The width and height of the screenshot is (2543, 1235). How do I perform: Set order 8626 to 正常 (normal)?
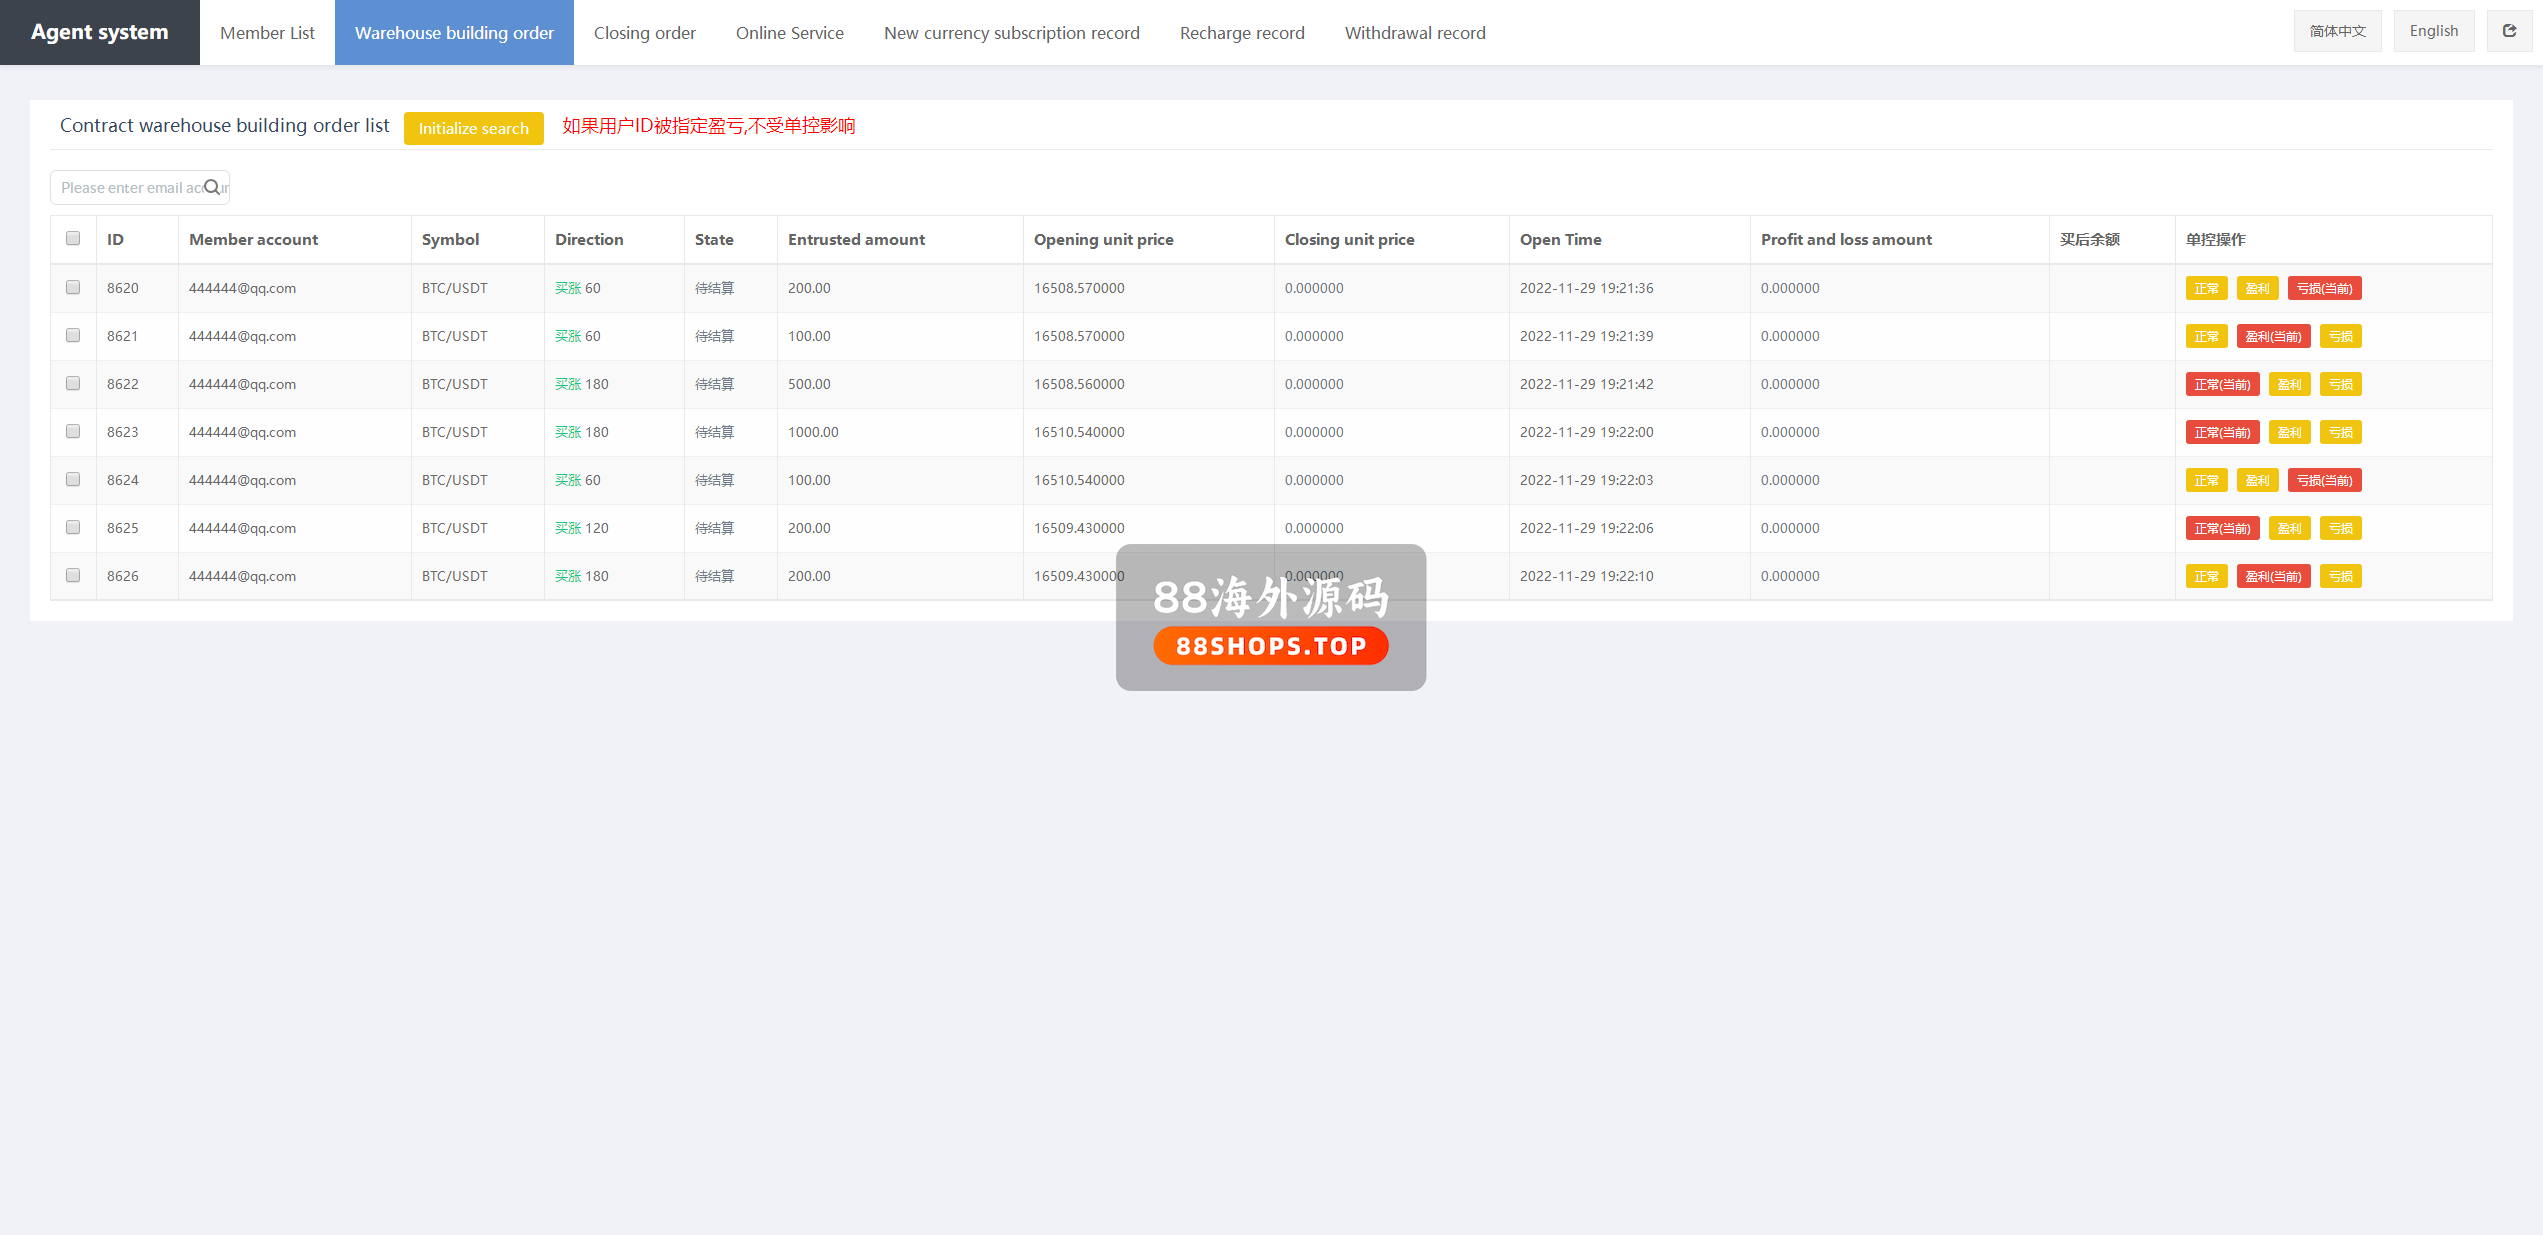[2206, 576]
